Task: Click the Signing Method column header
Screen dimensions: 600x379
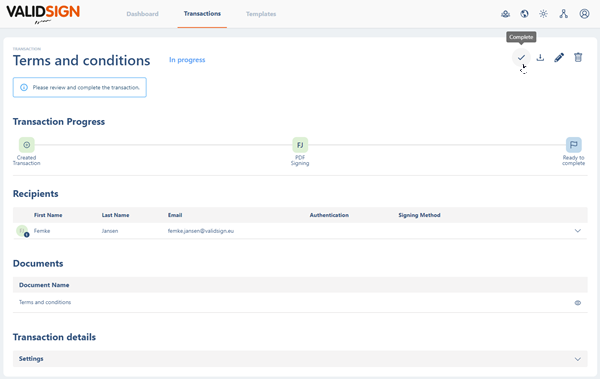Action: pyautogui.click(x=419, y=215)
